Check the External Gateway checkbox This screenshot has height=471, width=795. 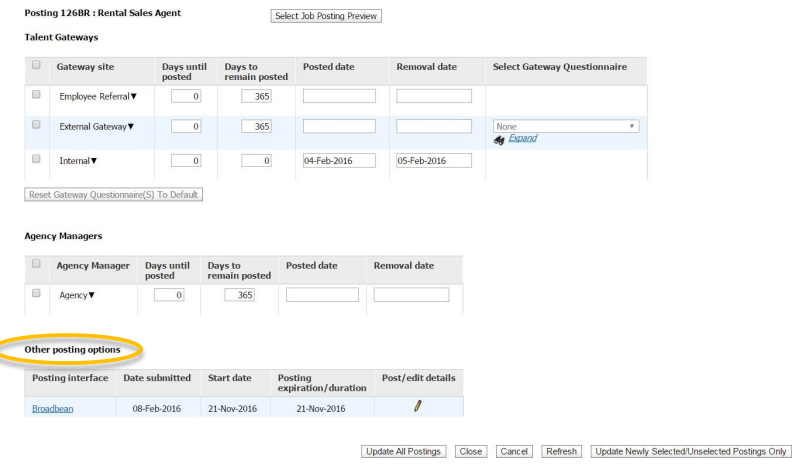[36, 124]
